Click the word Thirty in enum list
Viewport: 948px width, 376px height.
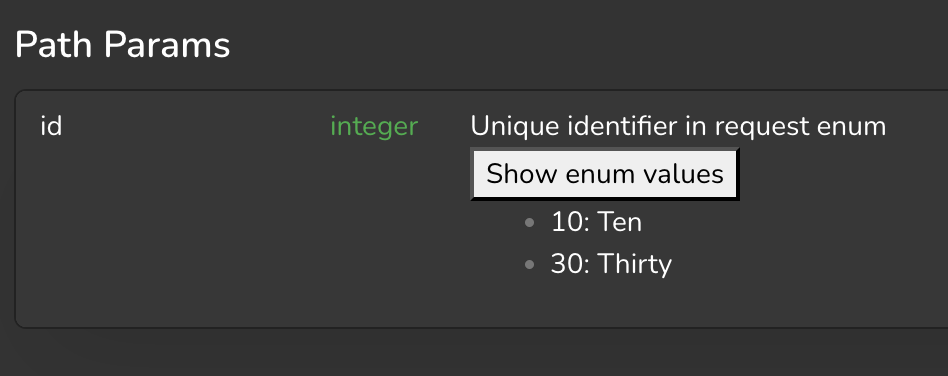(635, 265)
